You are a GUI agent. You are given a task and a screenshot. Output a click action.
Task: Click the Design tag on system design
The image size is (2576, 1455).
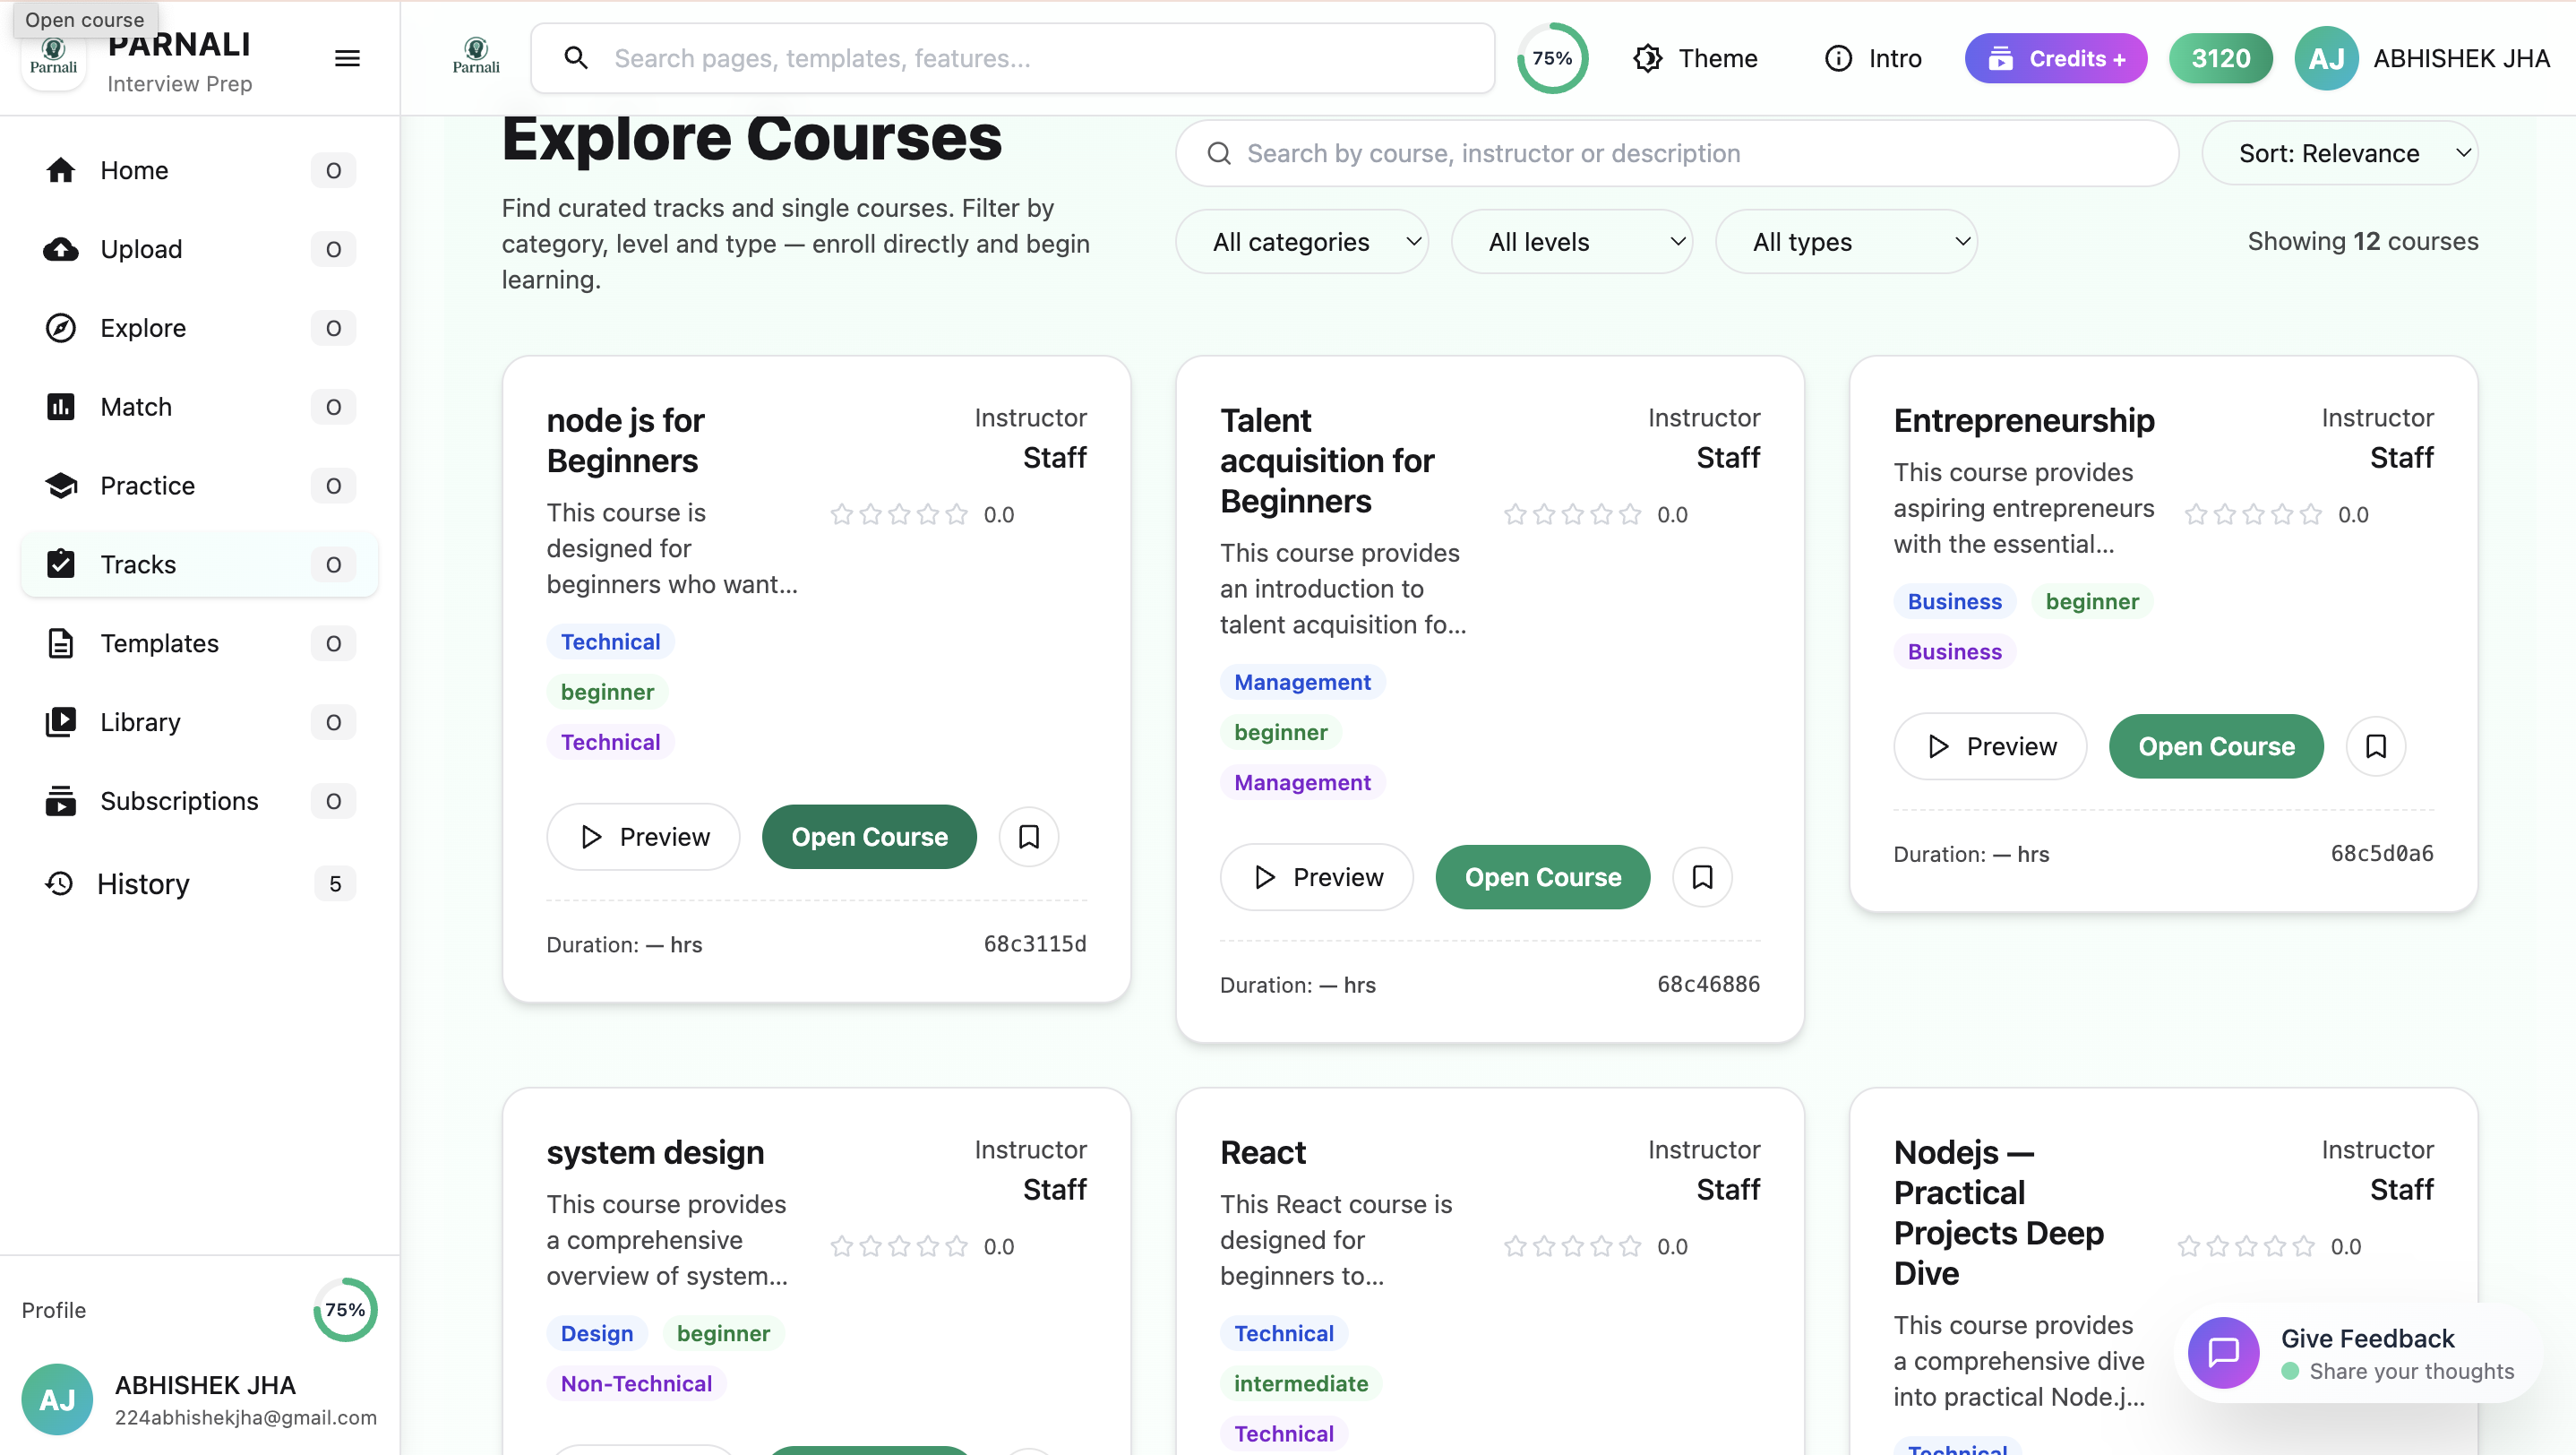(597, 1333)
